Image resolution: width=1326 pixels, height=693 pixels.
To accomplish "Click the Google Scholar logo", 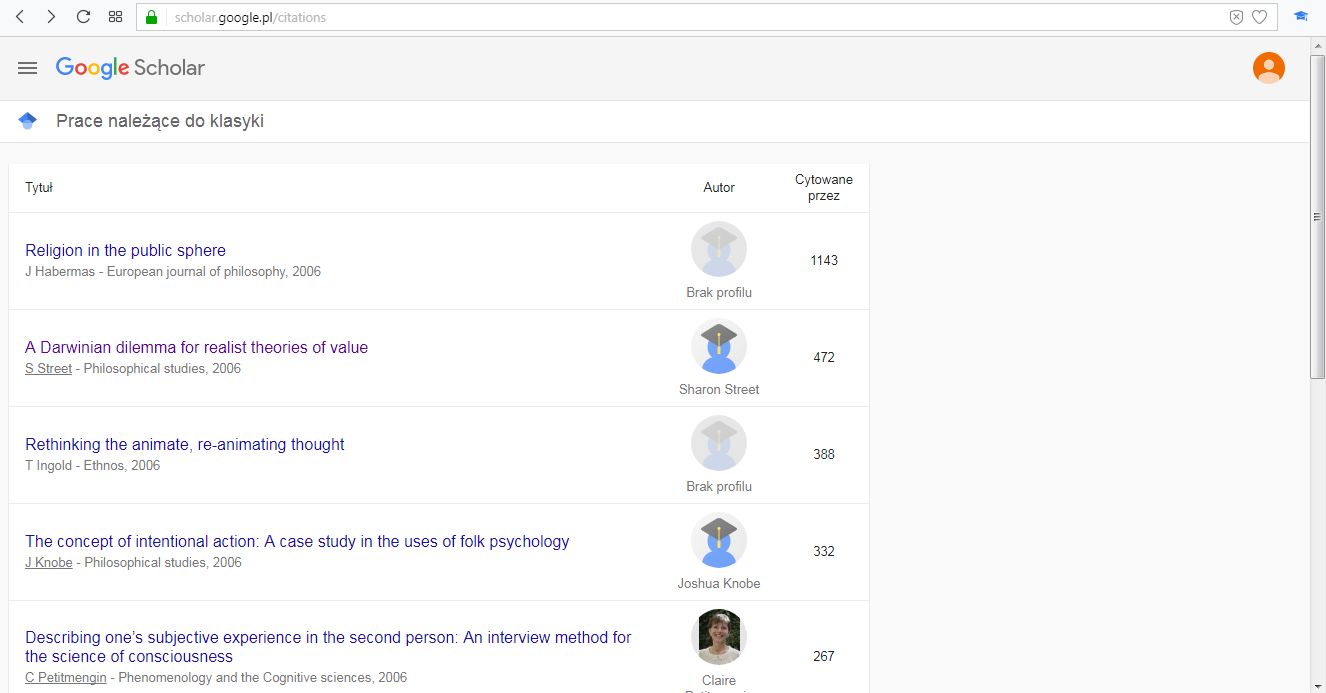I will [130, 68].
